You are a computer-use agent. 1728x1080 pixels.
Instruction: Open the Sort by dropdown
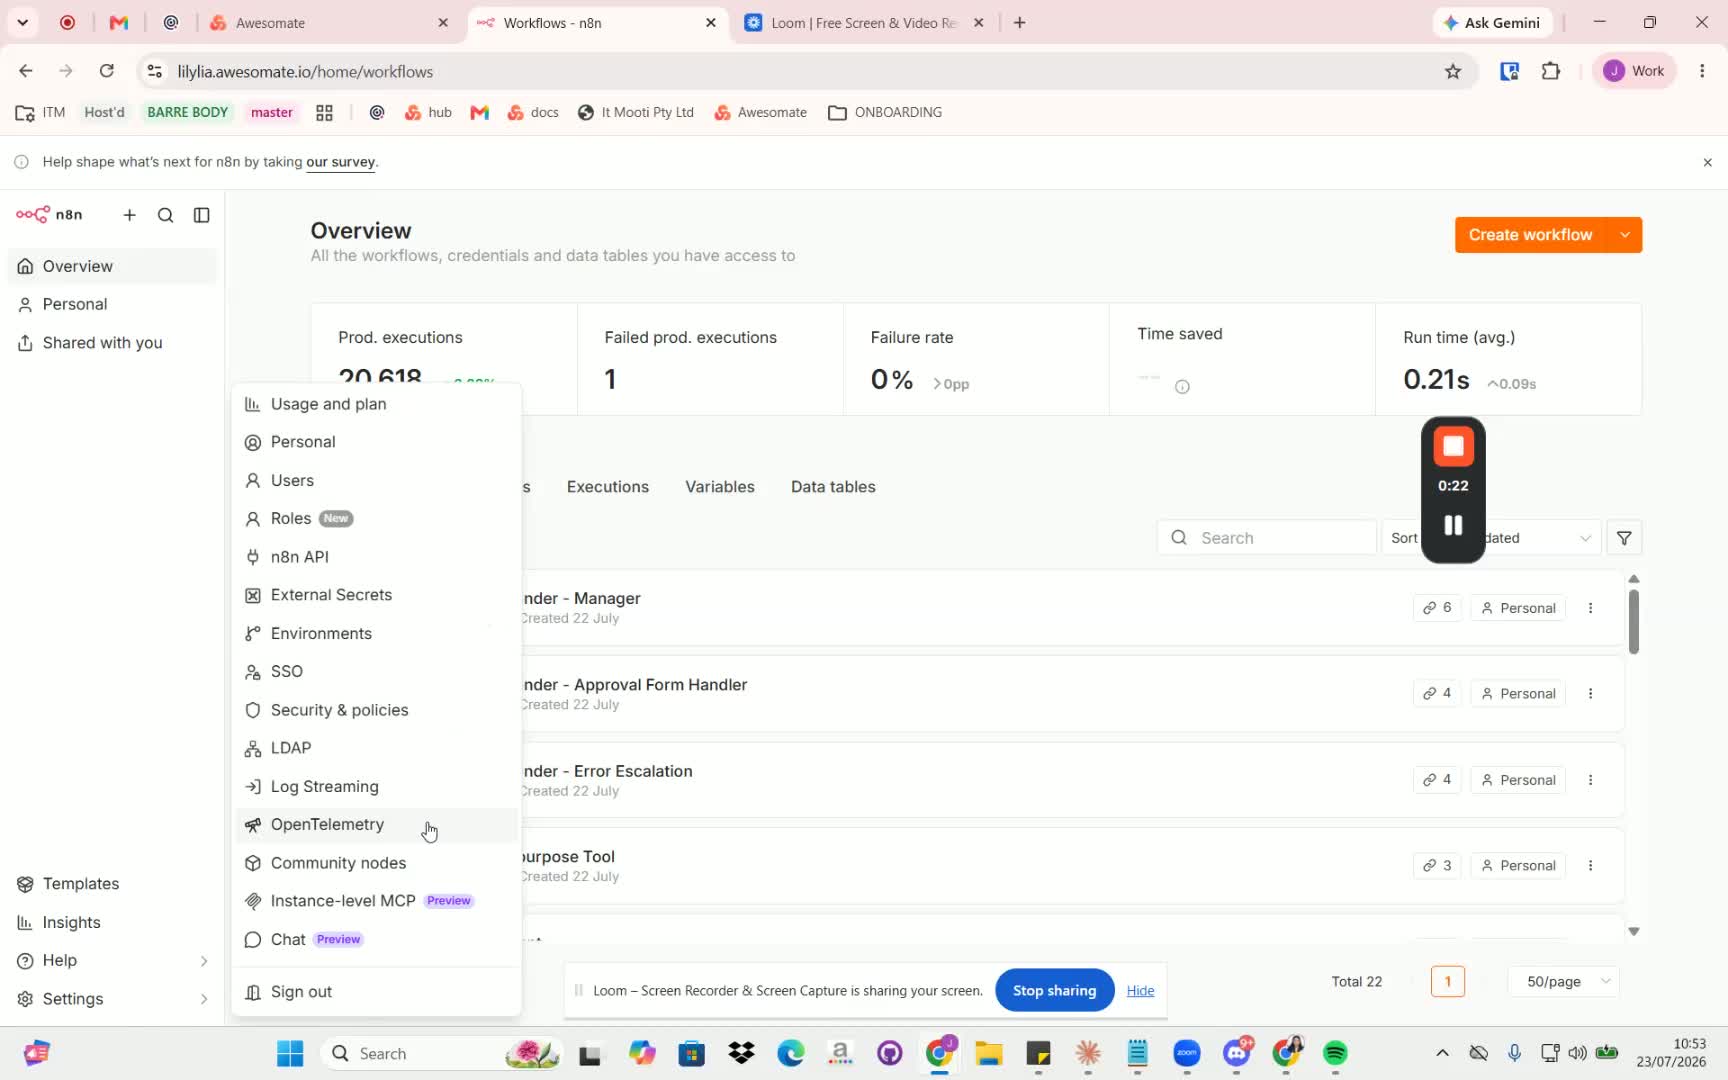pos(1490,538)
